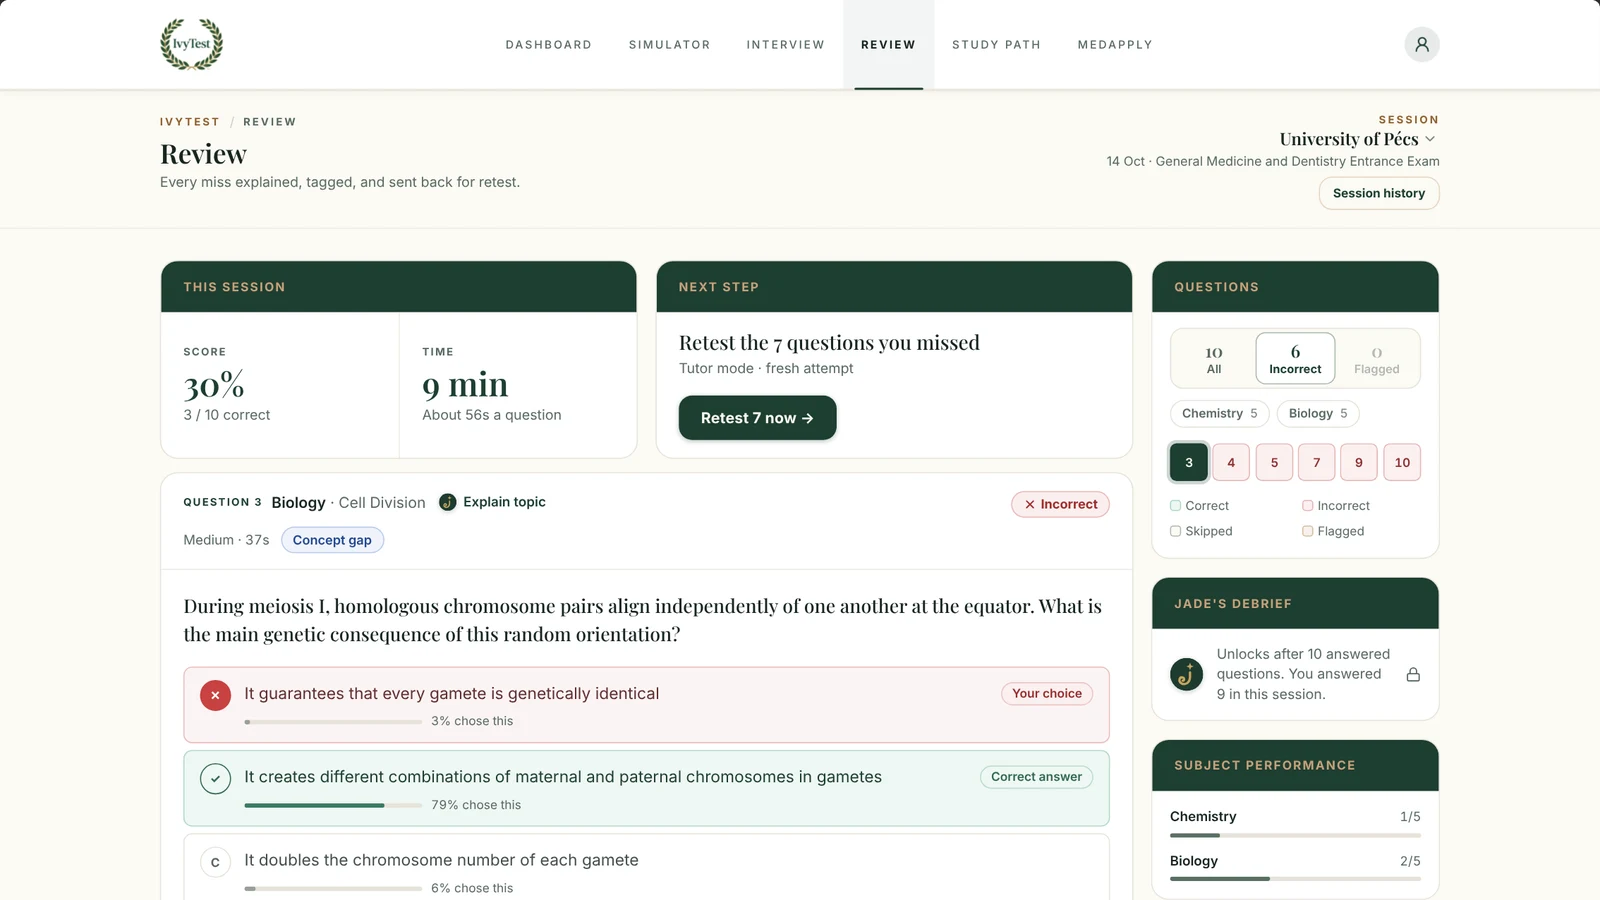The width and height of the screenshot is (1600, 900).
Task: Click the REVIEW breadcrumb text
Action: point(269,122)
